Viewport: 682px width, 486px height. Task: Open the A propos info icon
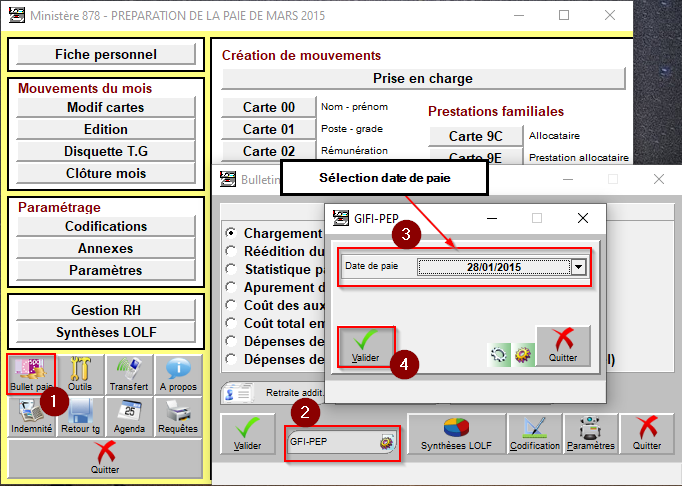point(177,375)
